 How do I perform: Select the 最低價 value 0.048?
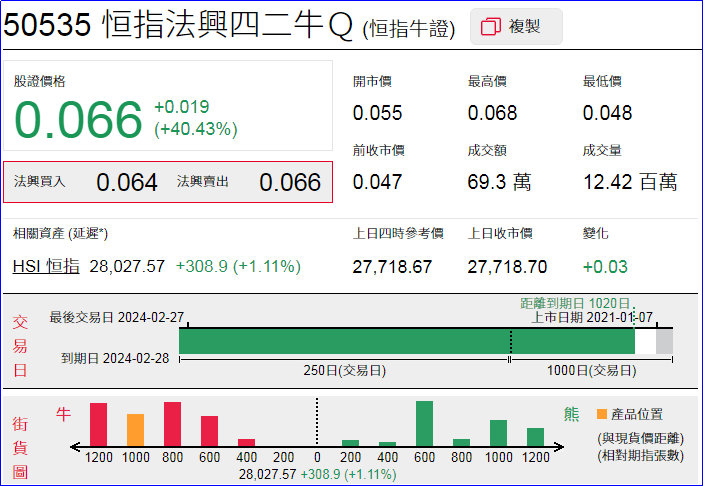607,113
